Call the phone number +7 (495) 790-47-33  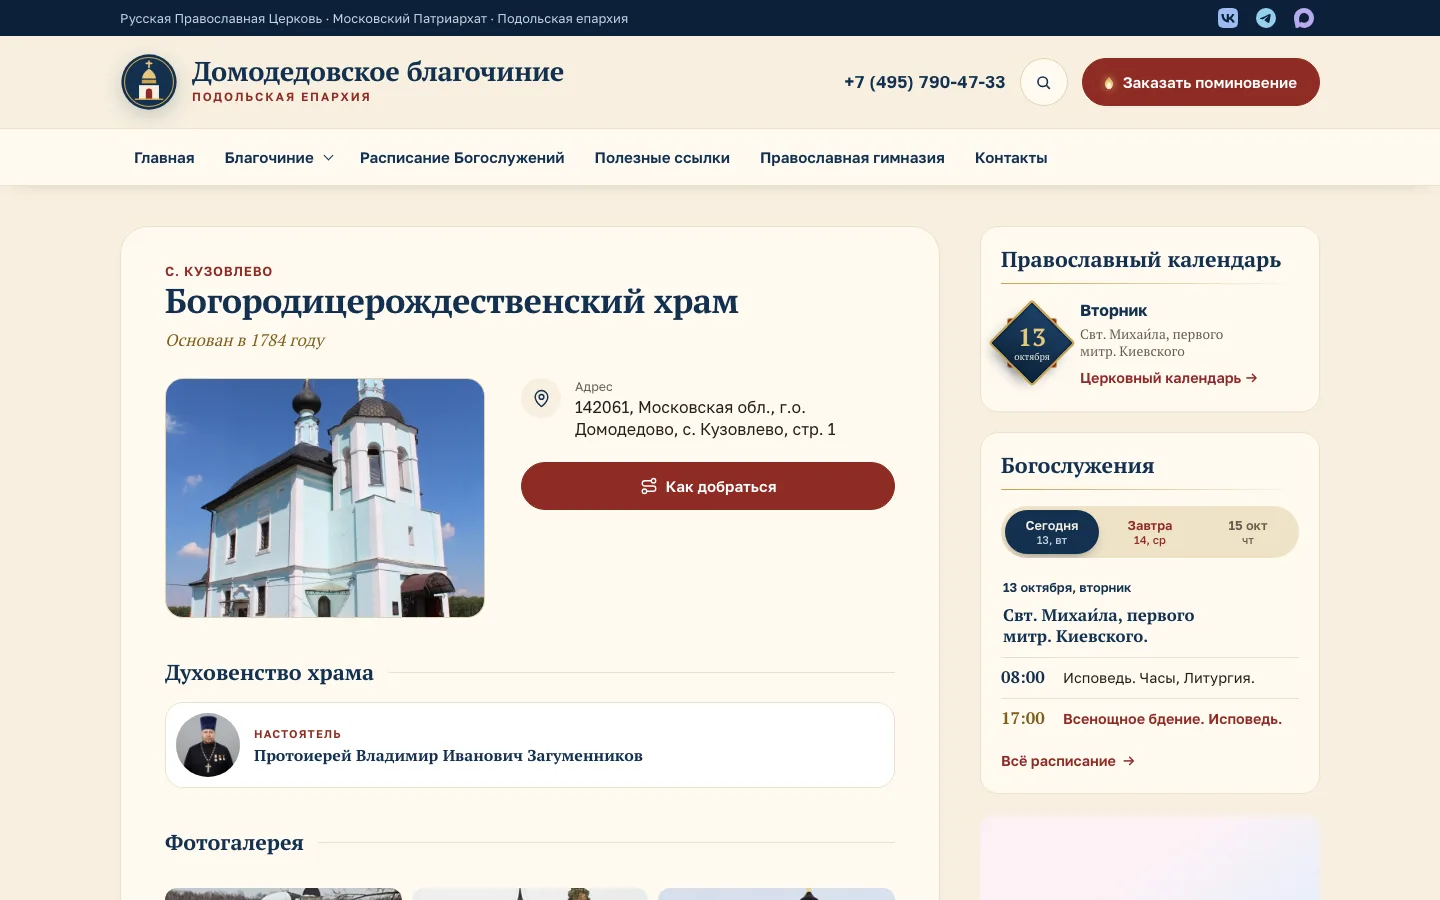[x=925, y=82]
